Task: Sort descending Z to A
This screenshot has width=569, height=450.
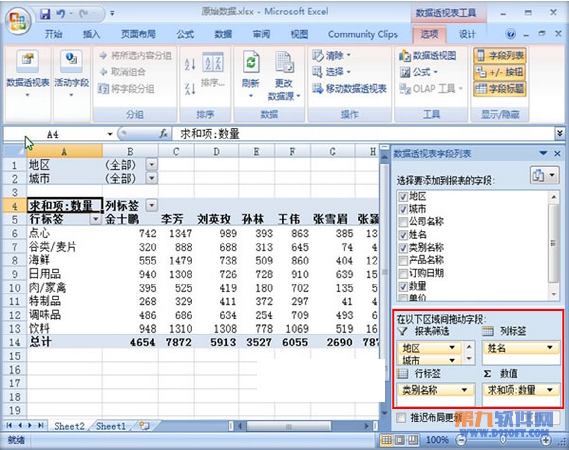Action: tap(190, 88)
